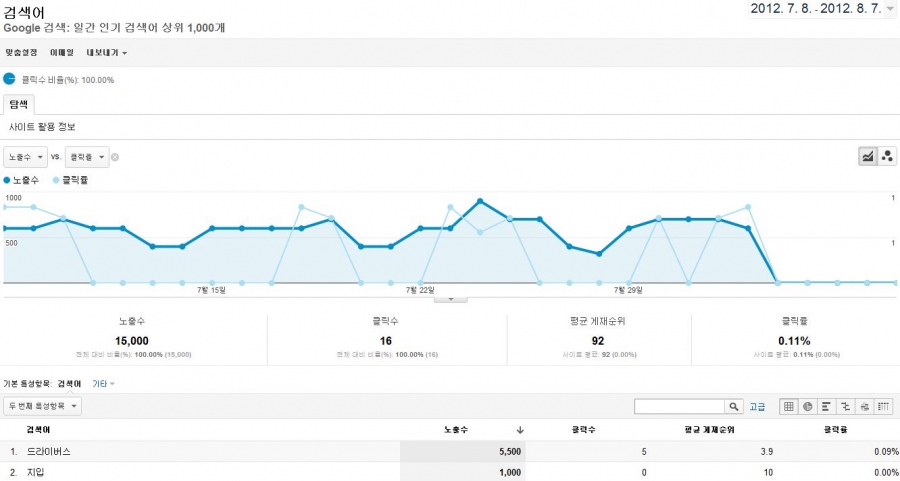Open the 노출수 metric dropdown

[26, 157]
